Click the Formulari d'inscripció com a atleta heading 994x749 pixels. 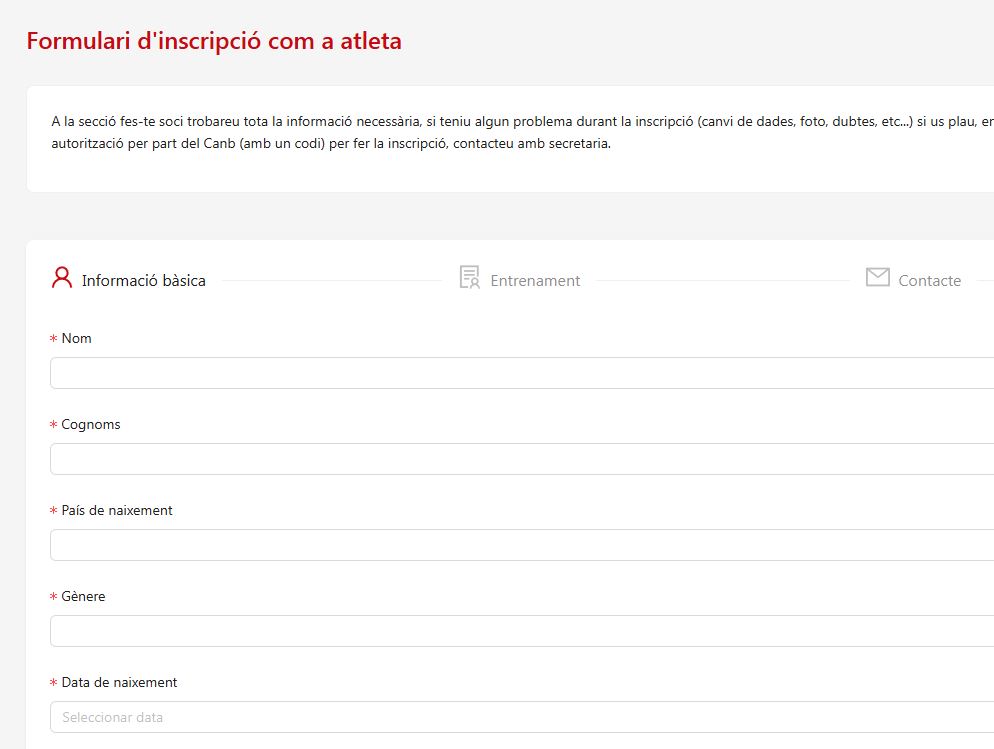(214, 41)
